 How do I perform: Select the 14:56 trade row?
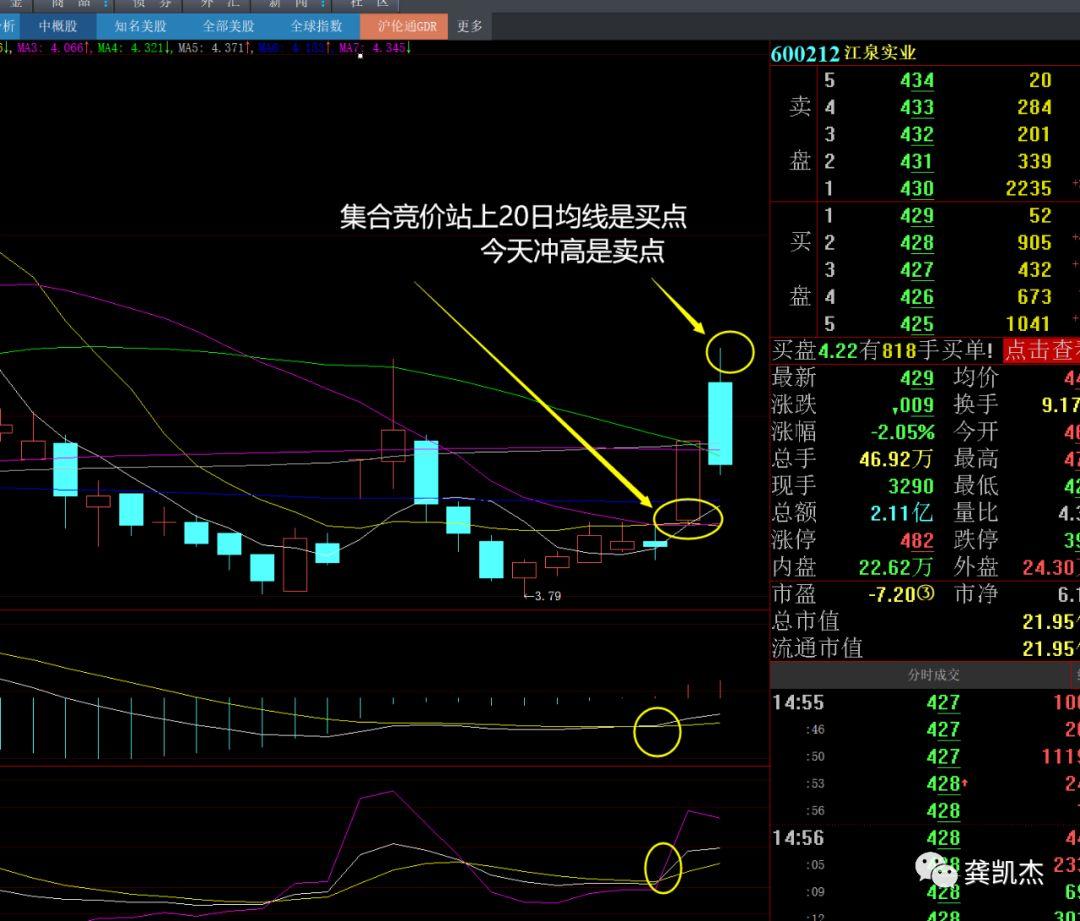pyautogui.click(x=925, y=838)
